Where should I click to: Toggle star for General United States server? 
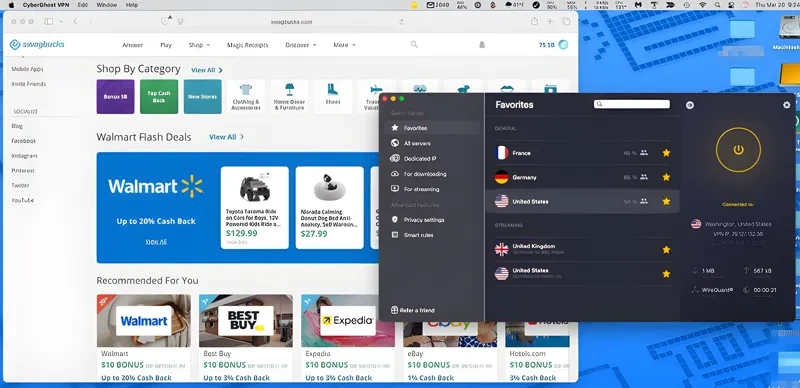(666, 201)
